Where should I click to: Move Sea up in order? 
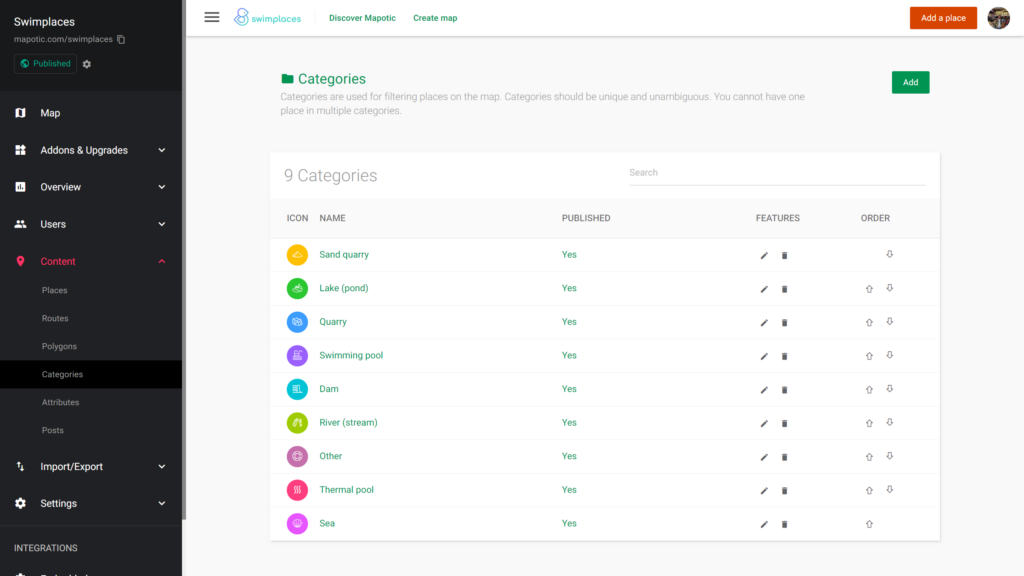tap(869, 524)
